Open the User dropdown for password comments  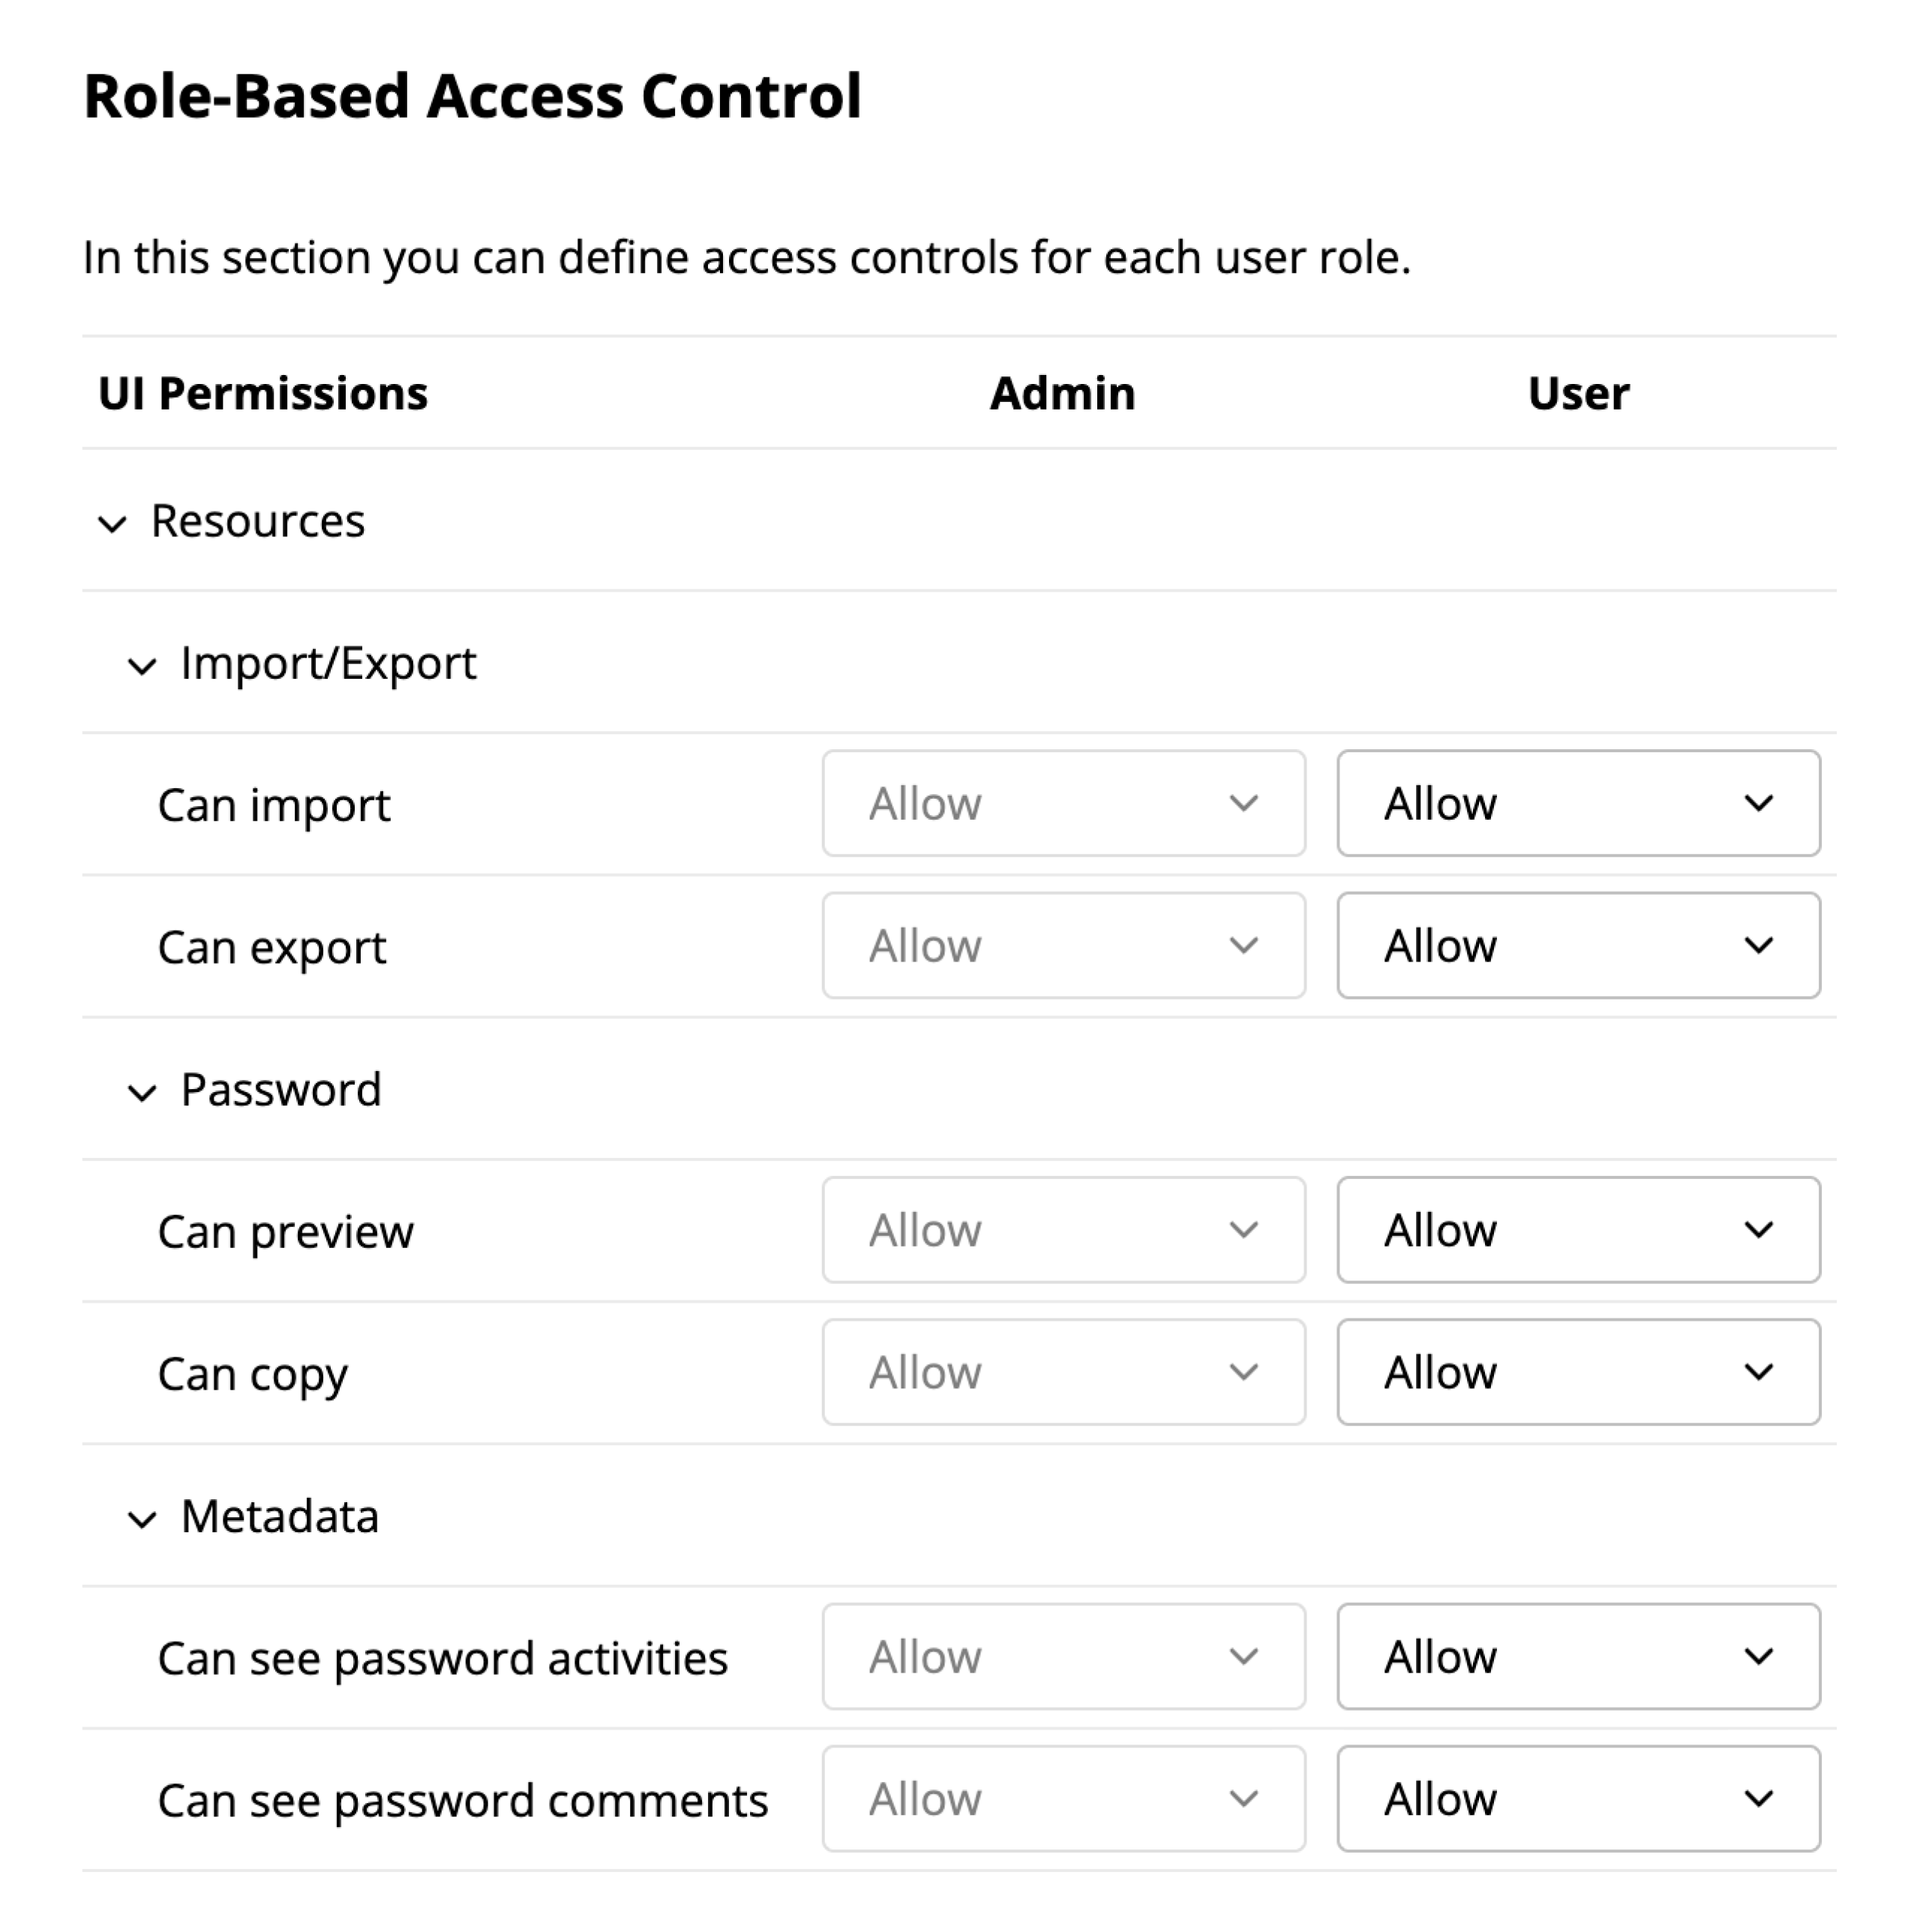1578,1799
